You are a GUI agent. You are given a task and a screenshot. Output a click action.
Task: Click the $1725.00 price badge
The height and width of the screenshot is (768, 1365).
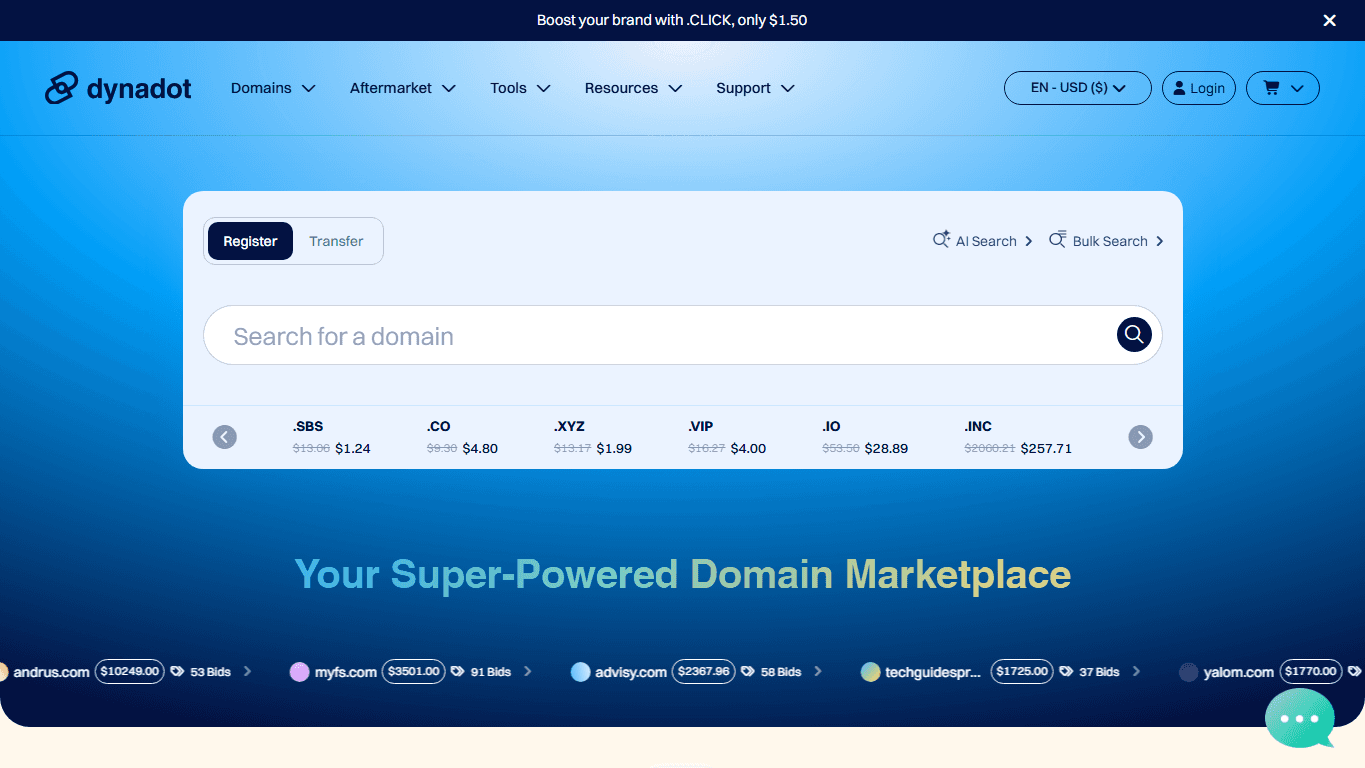[x=1023, y=671]
